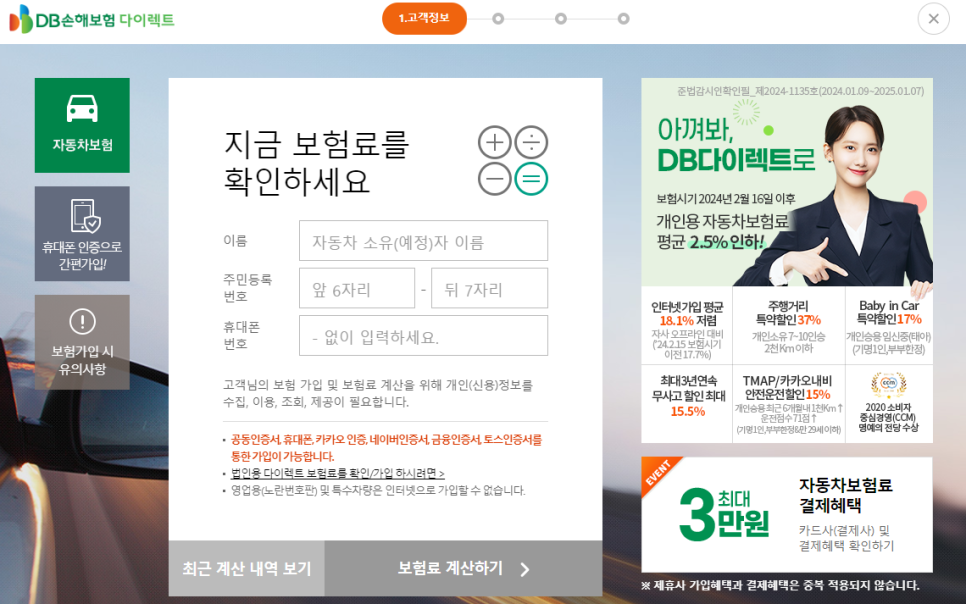The width and height of the screenshot is (966, 604).
Task: Click the 지금 보험료를 확인하세요 heading
Action: [316, 162]
